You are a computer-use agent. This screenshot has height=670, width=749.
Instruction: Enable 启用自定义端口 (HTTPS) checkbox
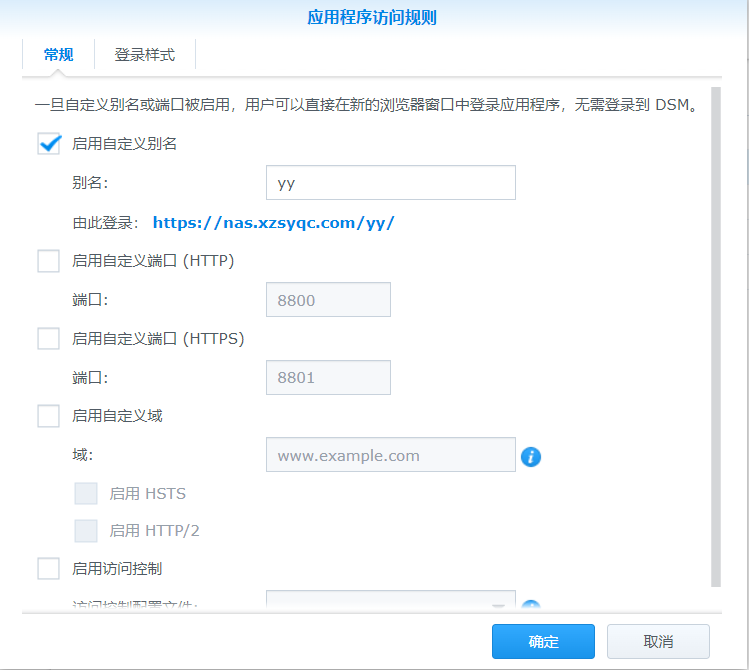pos(49,339)
